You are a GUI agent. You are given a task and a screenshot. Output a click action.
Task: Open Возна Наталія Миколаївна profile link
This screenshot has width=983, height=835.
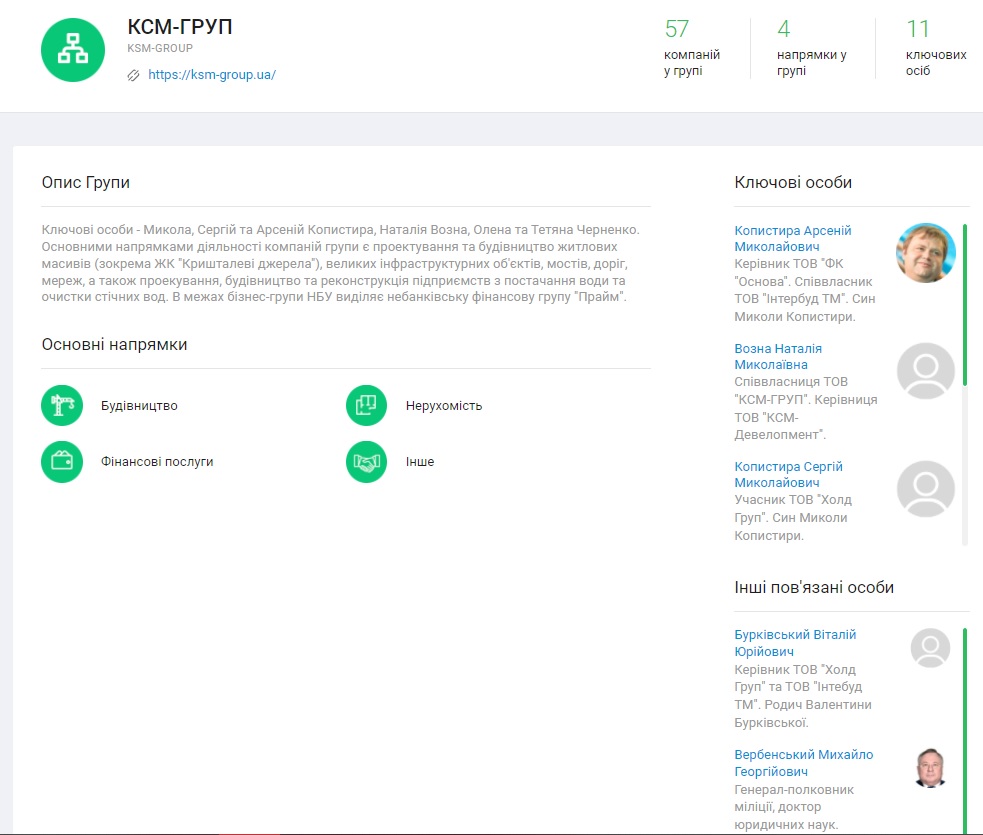coord(777,356)
